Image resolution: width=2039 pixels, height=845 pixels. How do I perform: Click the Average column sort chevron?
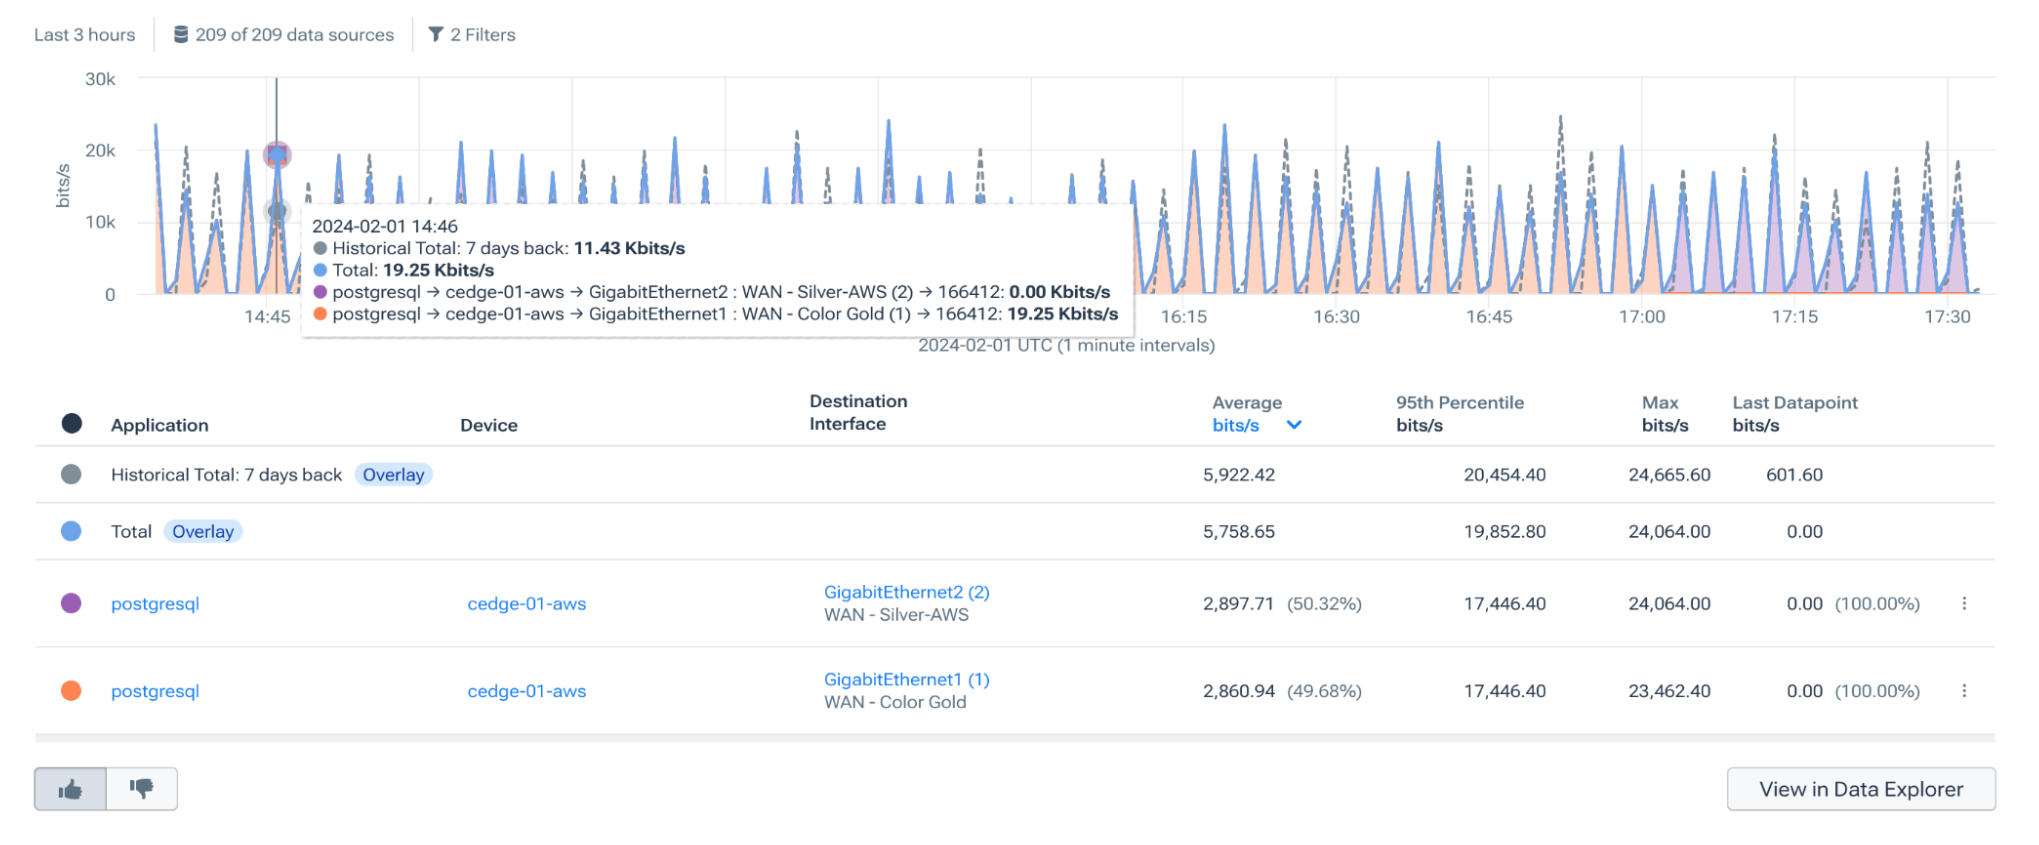pos(1294,425)
